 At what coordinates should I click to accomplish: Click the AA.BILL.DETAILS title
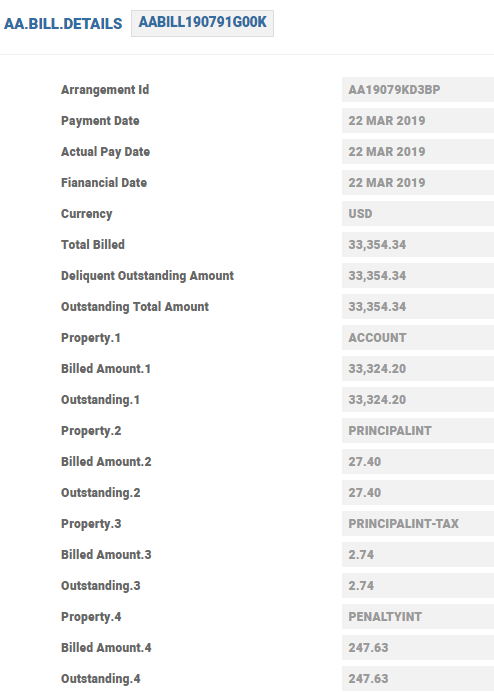[63, 24]
